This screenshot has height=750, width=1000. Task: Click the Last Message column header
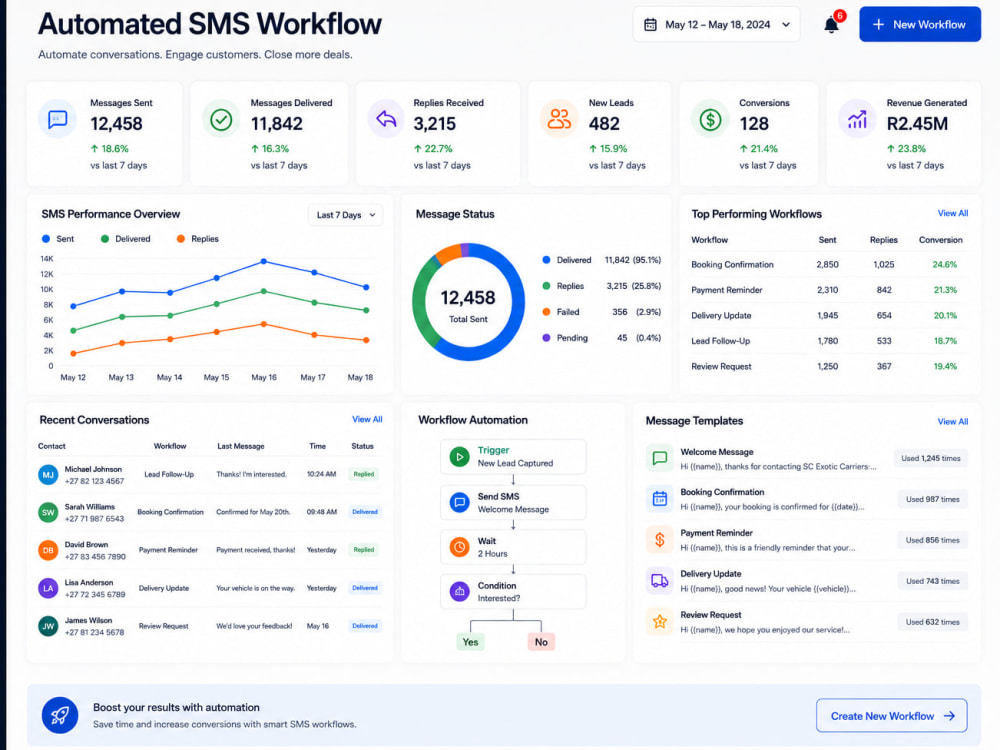click(x=240, y=446)
